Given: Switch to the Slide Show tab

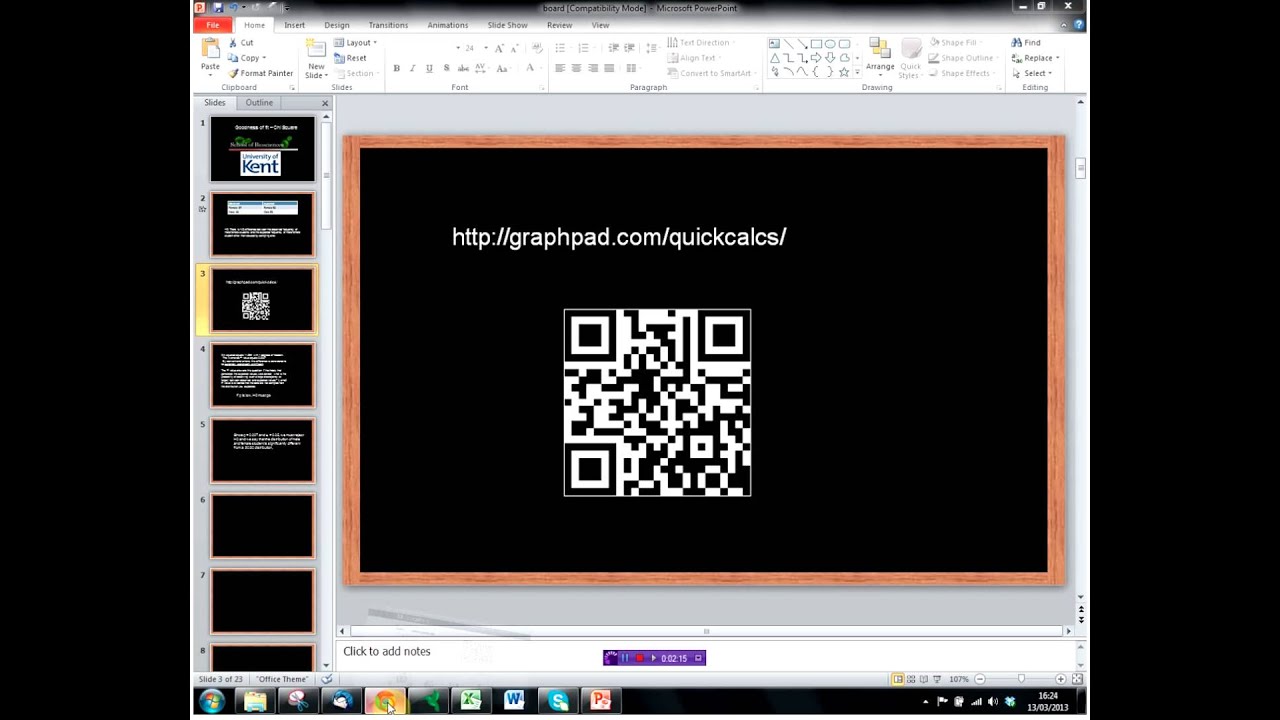Looking at the screenshot, I should [x=507, y=25].
